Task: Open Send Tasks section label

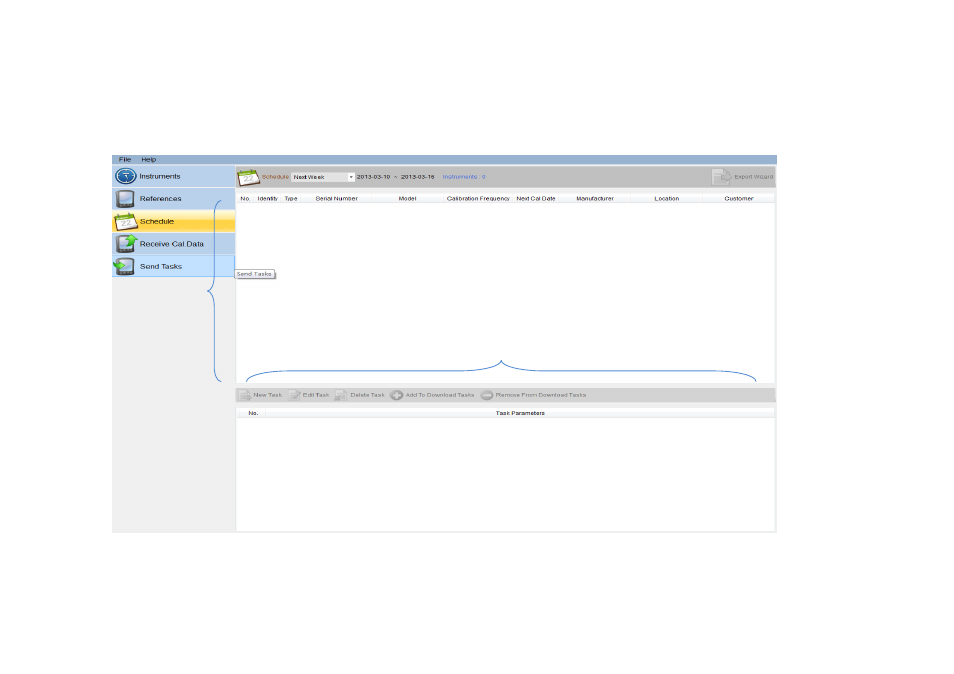Action: [161, 266]
